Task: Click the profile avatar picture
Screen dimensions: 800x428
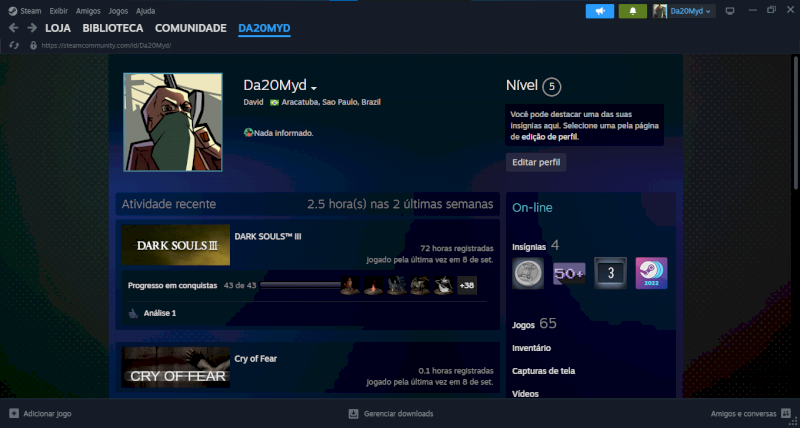Action: point(173,122)
